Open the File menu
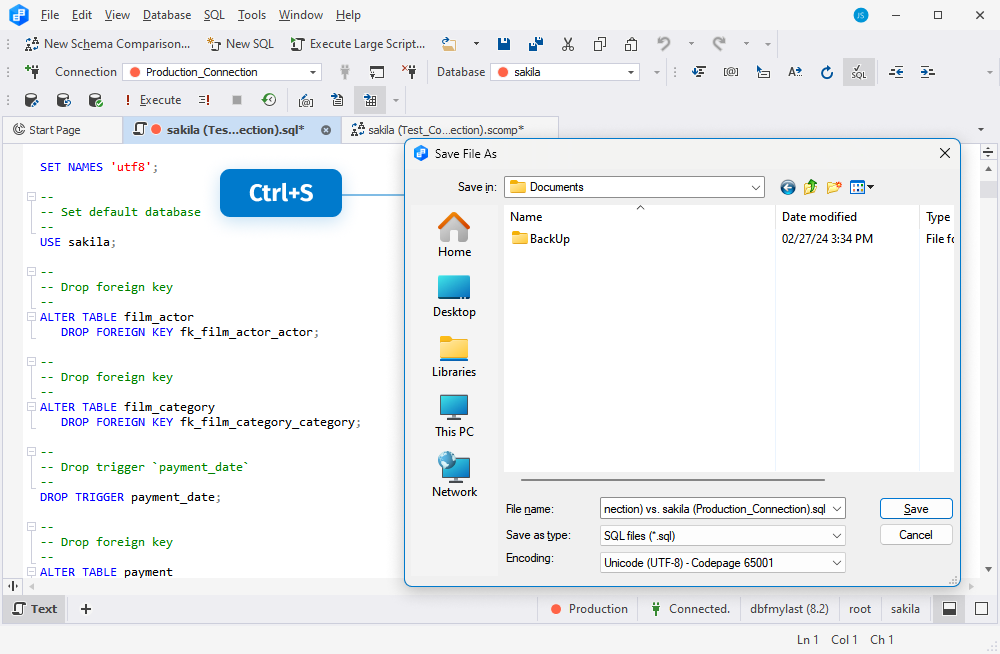This screenshot has width=1000, height=654. coord(50,15)
